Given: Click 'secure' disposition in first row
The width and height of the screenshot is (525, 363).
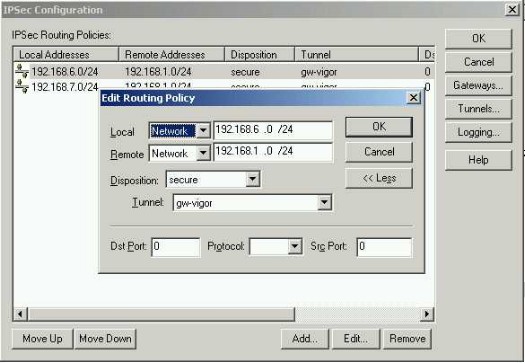Looking at the screenshot, I should pyautogui.click(x=245, y=72).
